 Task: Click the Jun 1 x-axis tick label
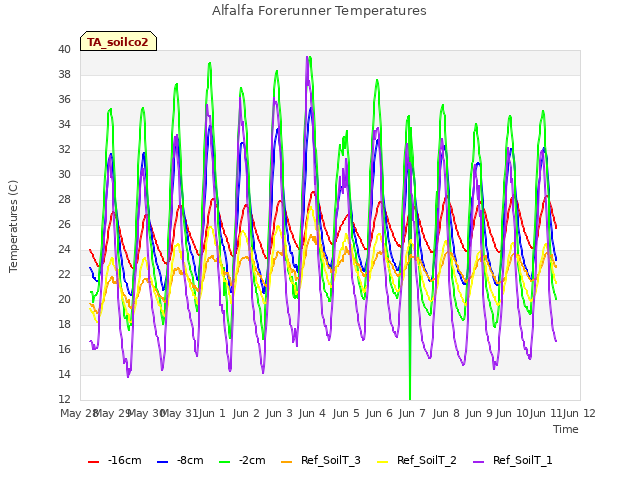coord(212,413)
